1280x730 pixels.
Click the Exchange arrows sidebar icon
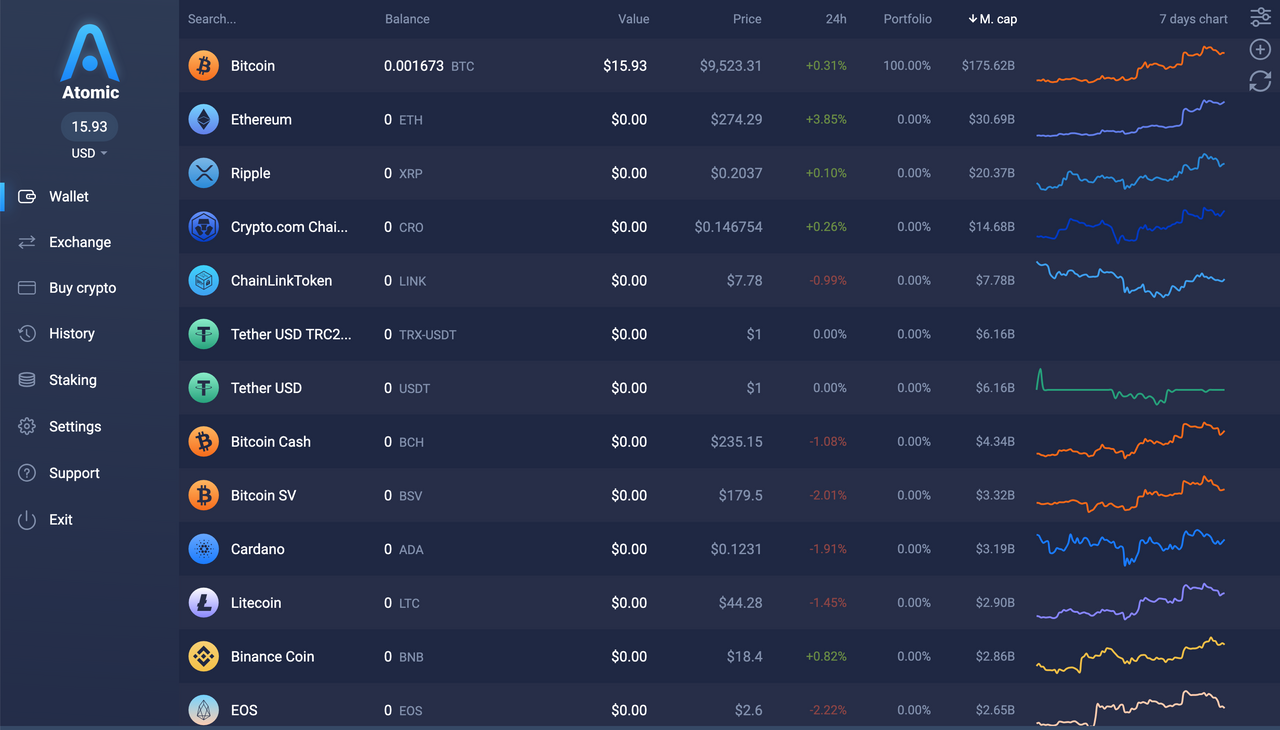pos(27,242)
